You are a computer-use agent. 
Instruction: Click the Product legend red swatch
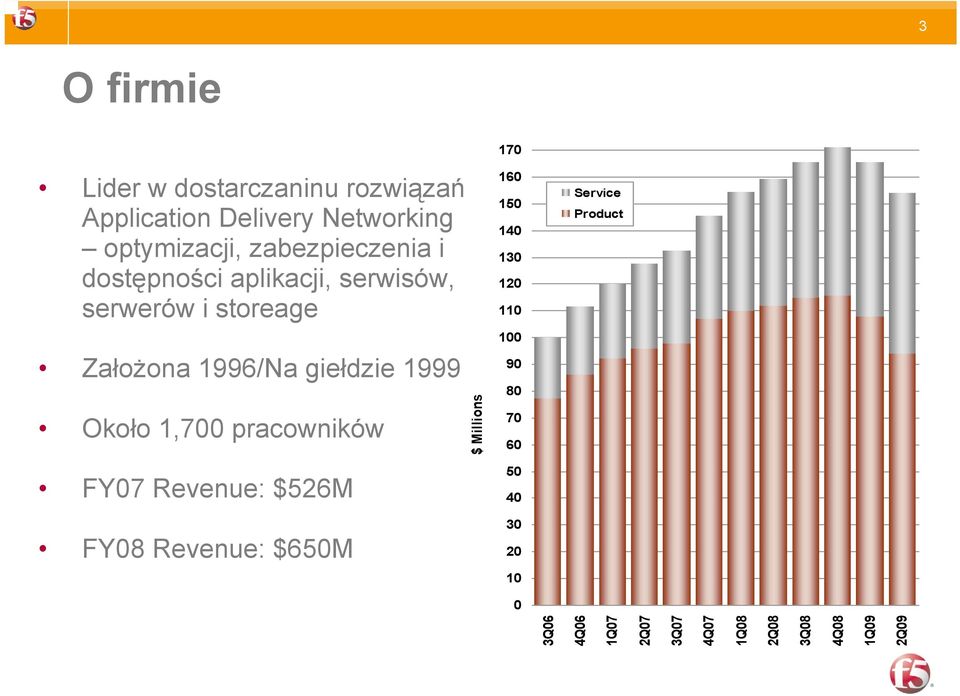566,214
